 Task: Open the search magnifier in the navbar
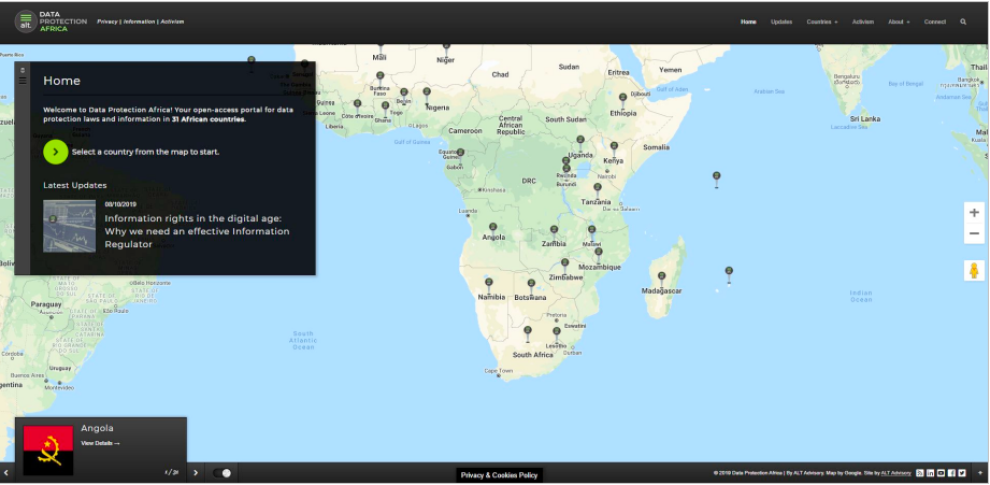click(963, 21)
